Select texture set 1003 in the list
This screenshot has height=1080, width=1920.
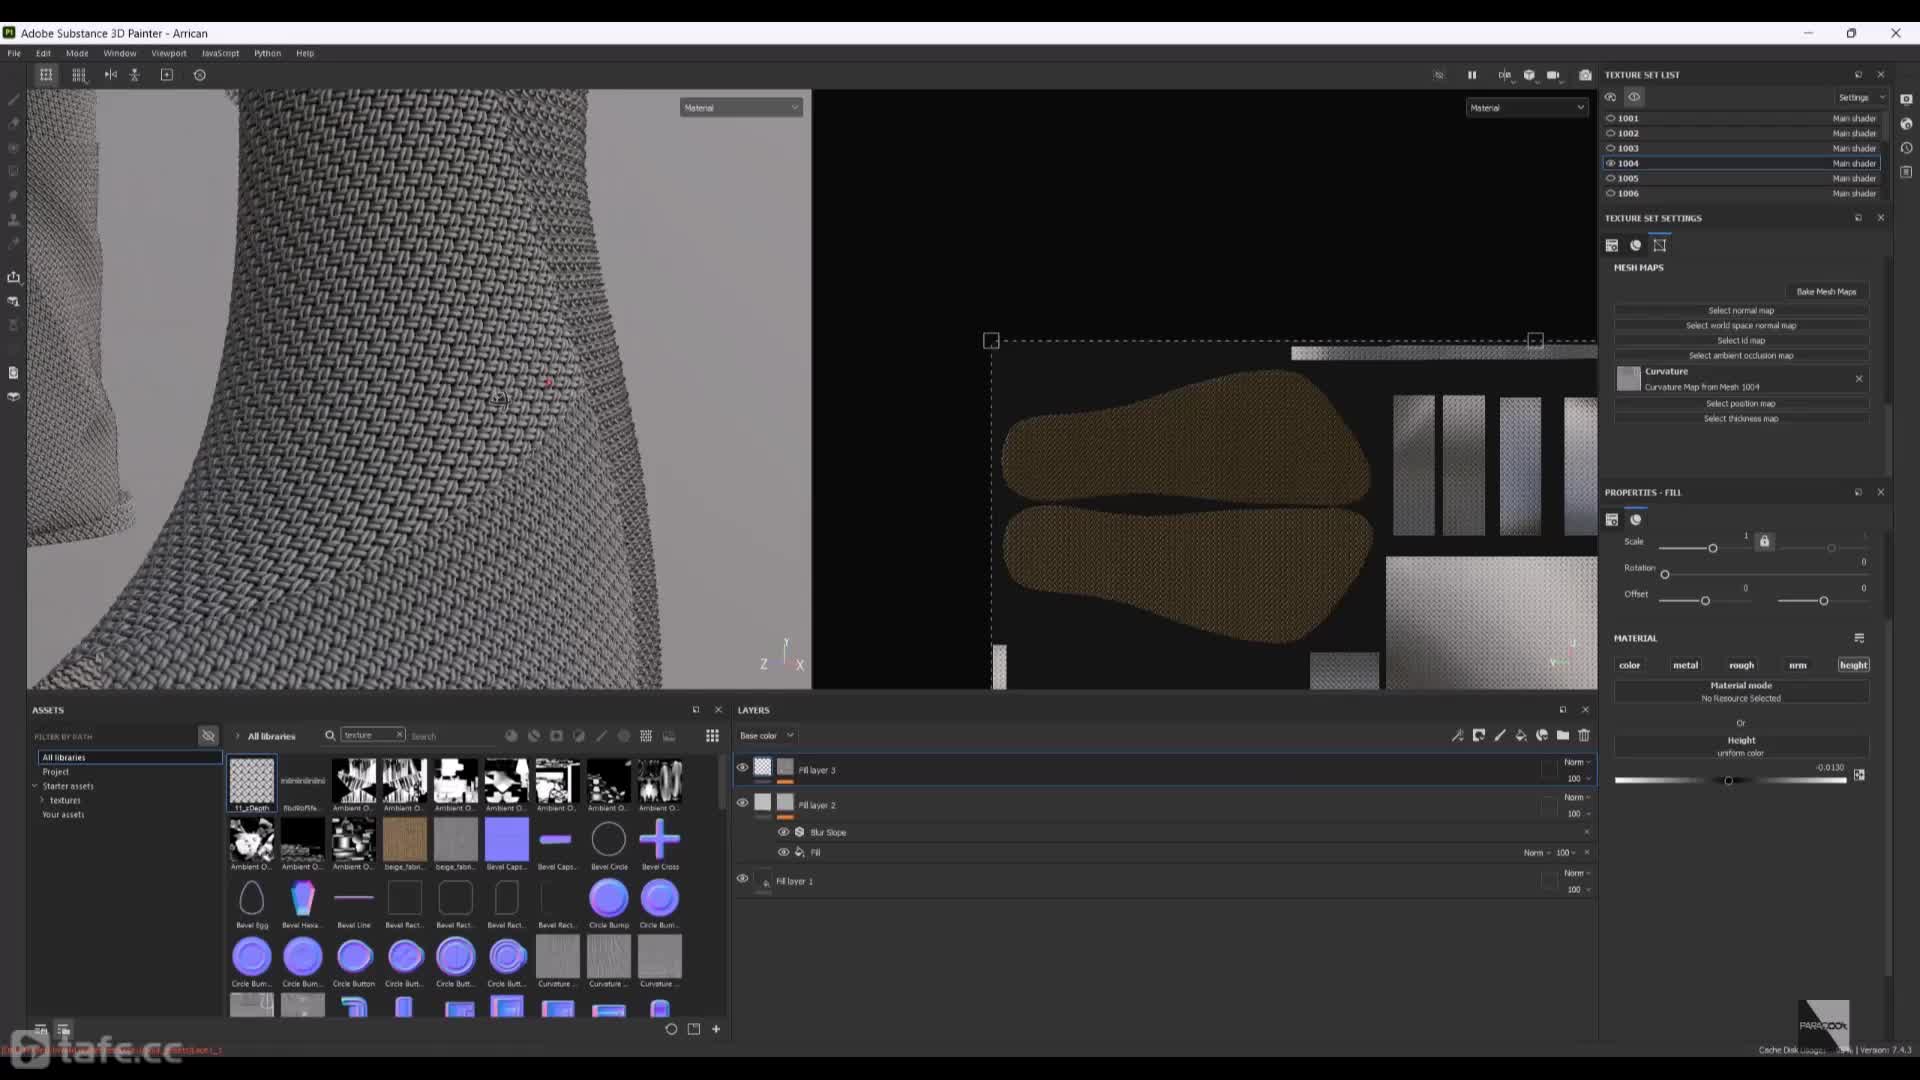click(1741, 148)
